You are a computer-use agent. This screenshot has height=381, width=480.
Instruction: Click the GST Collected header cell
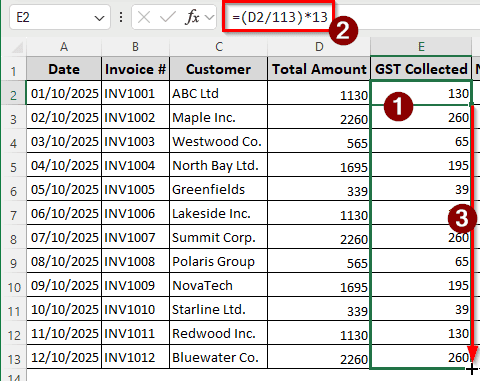point(421,69)
